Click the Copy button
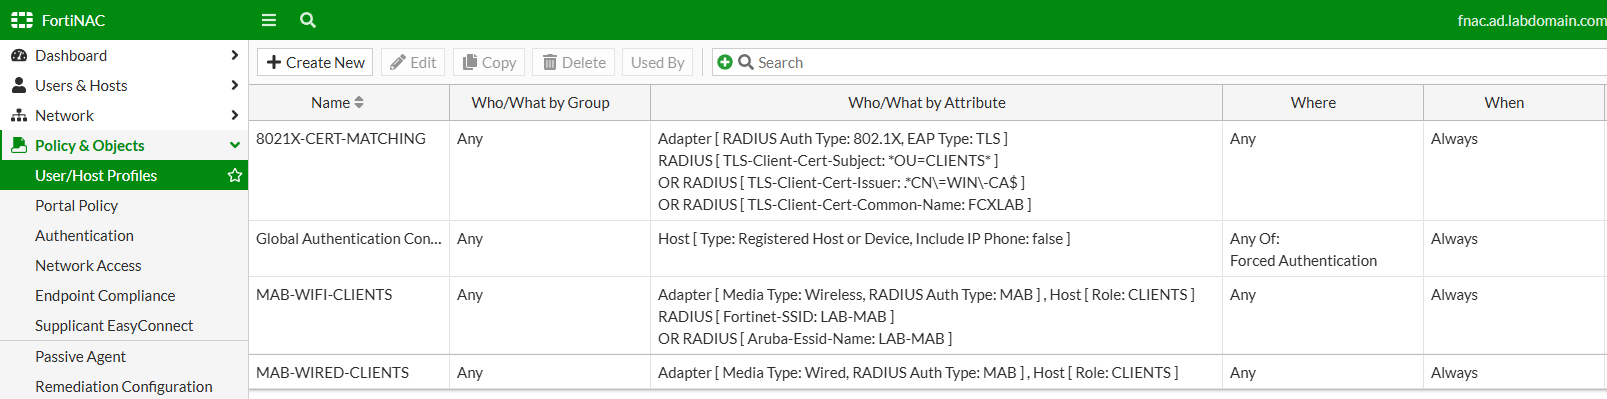 click(x=489, y=62)
